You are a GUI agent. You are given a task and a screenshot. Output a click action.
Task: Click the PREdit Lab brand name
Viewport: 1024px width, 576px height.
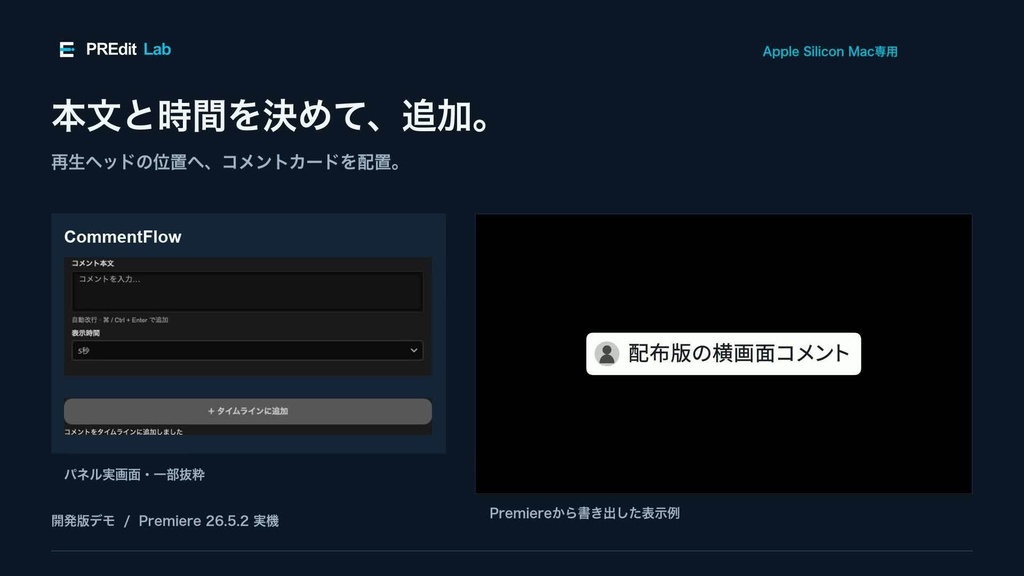pyautogui.click(x=129, y=50)
